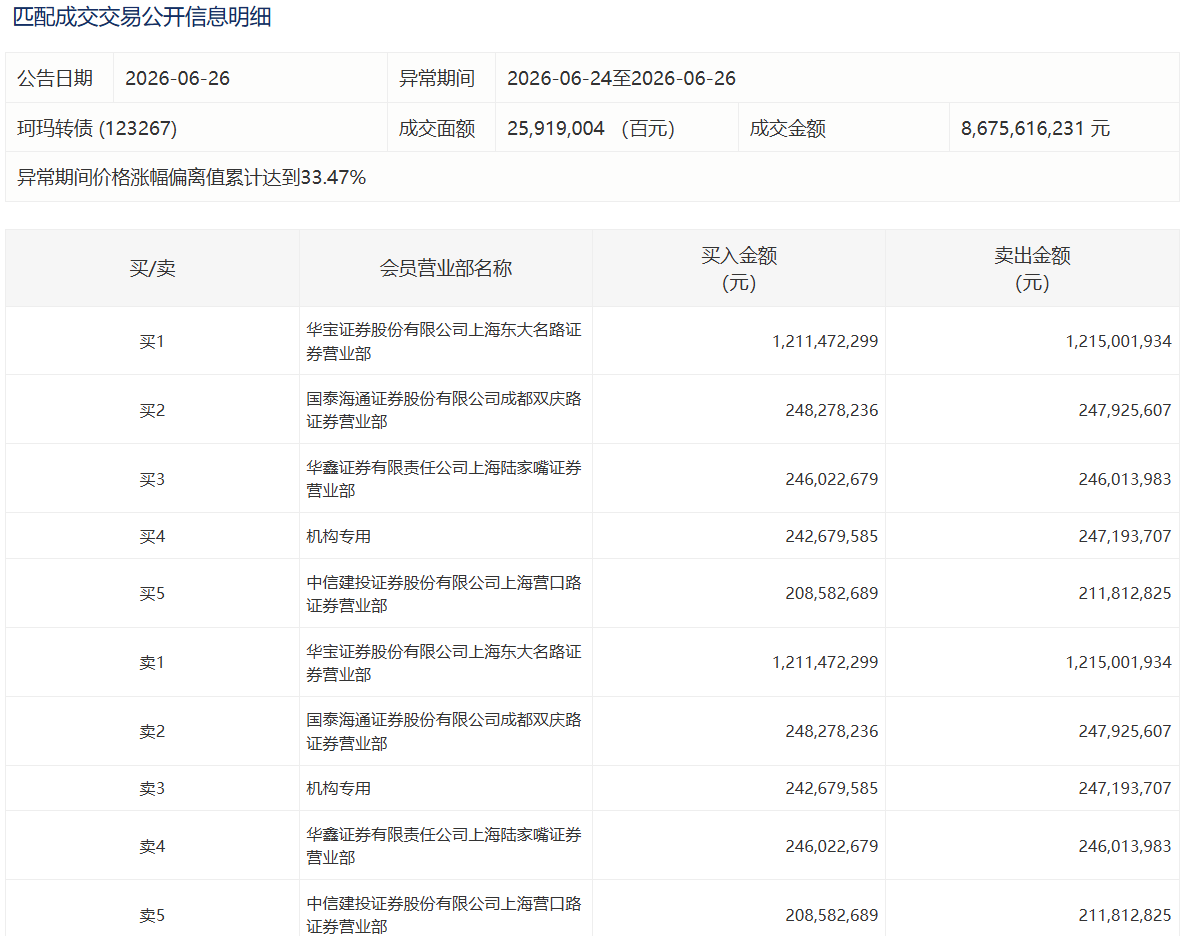1185x936 pixels.
Task: Select the 成交金额 label
Action: (787, 128)
